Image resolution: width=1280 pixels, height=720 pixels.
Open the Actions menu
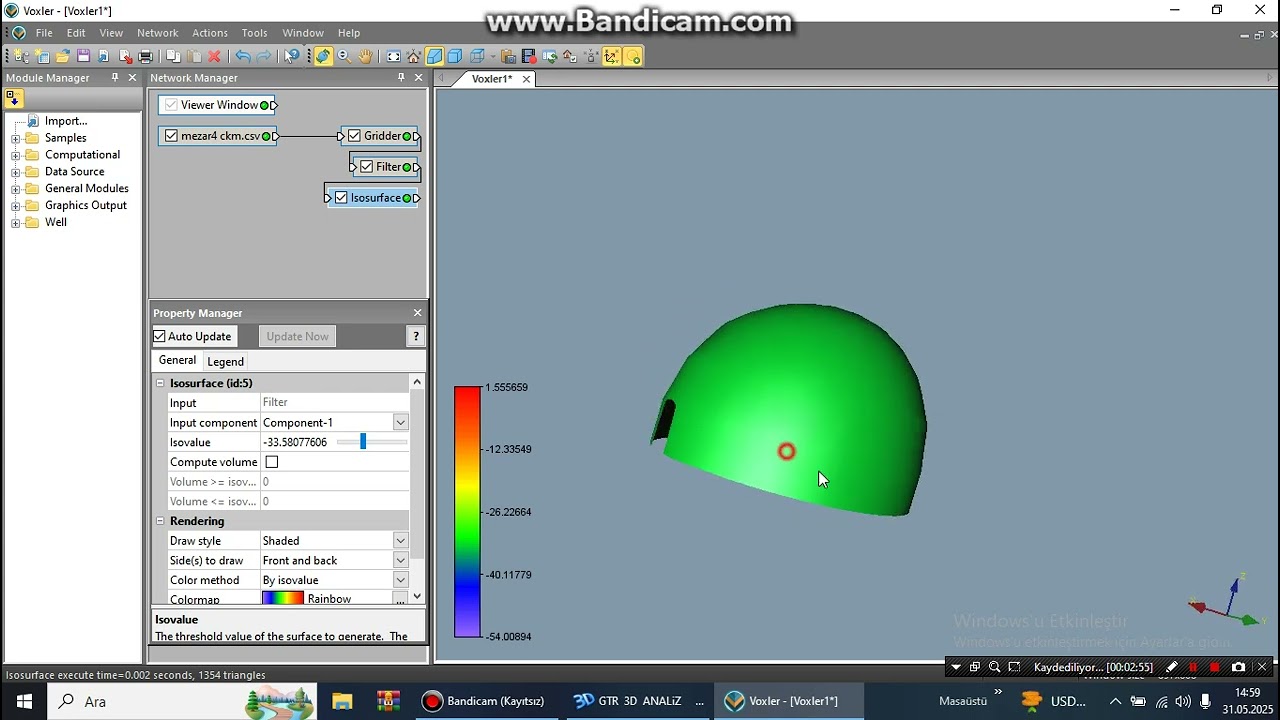click(210, 33)
